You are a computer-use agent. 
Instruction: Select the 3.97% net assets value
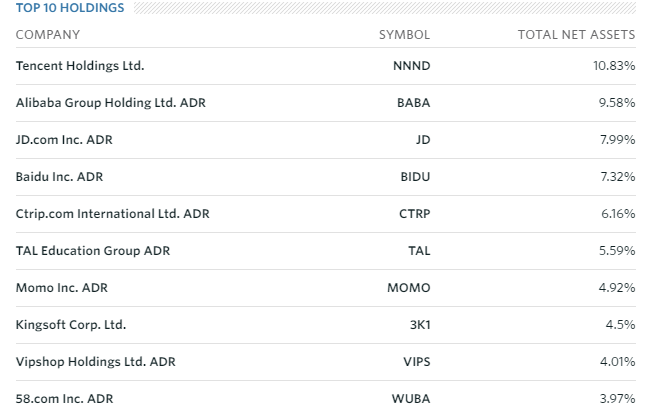tap(617, 399)
